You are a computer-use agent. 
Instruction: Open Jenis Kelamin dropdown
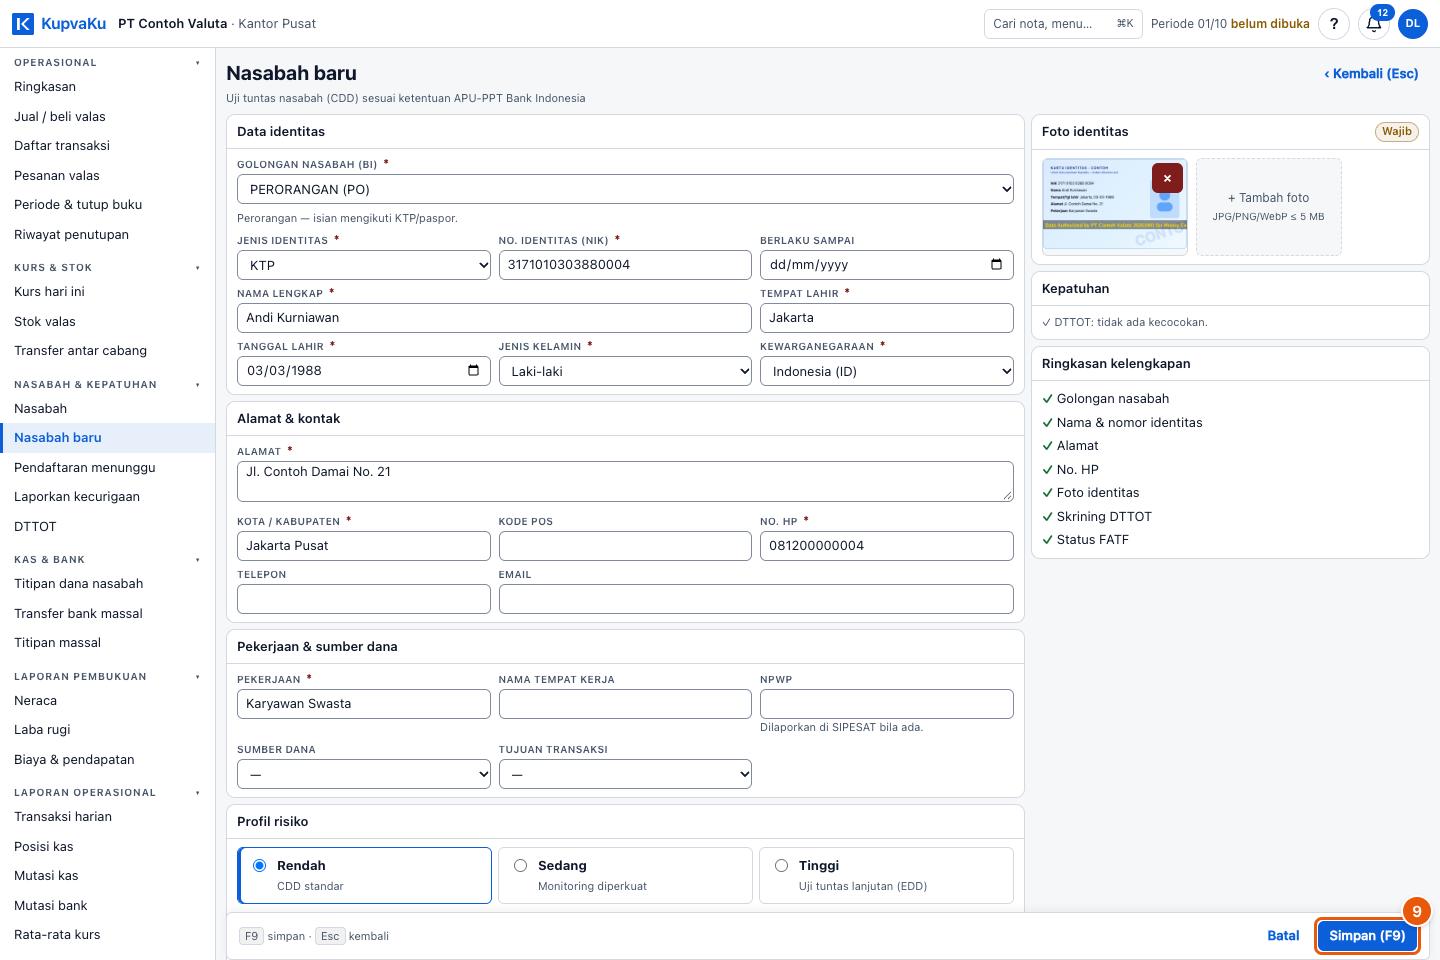pos(625,371)
